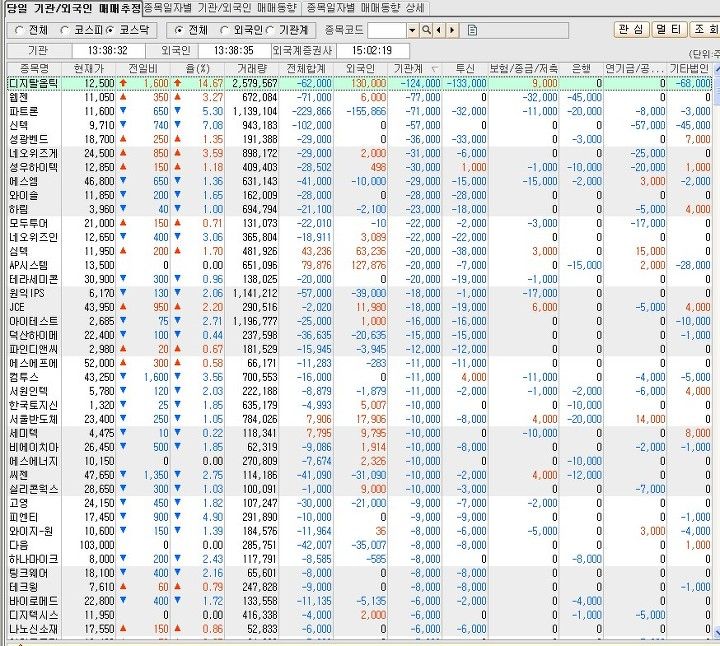Select the JCE stock name
The height and width of the screenshot is (646, 720).
tap(17, 307)
